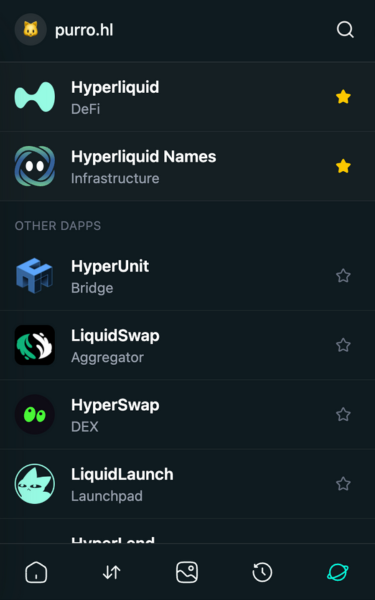The height and width of the screenshot is (600, 375).
Task: Favorite LiquidSwap with its star
Action: coord(343,345)
